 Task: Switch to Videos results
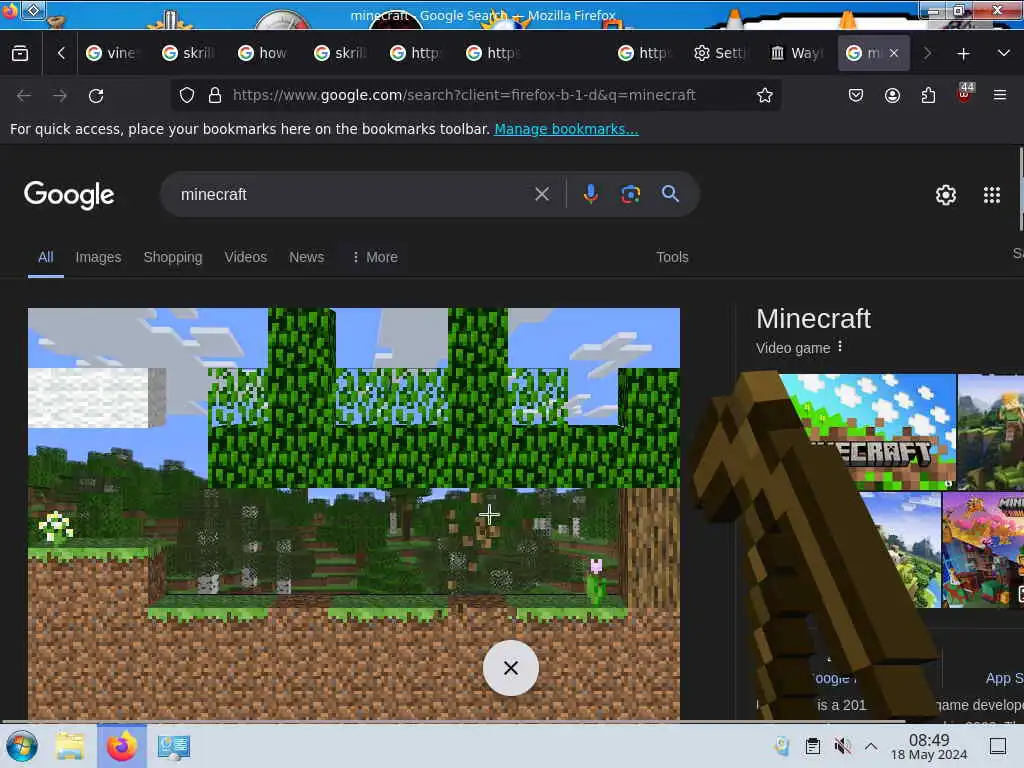click(x=246, y=257)
